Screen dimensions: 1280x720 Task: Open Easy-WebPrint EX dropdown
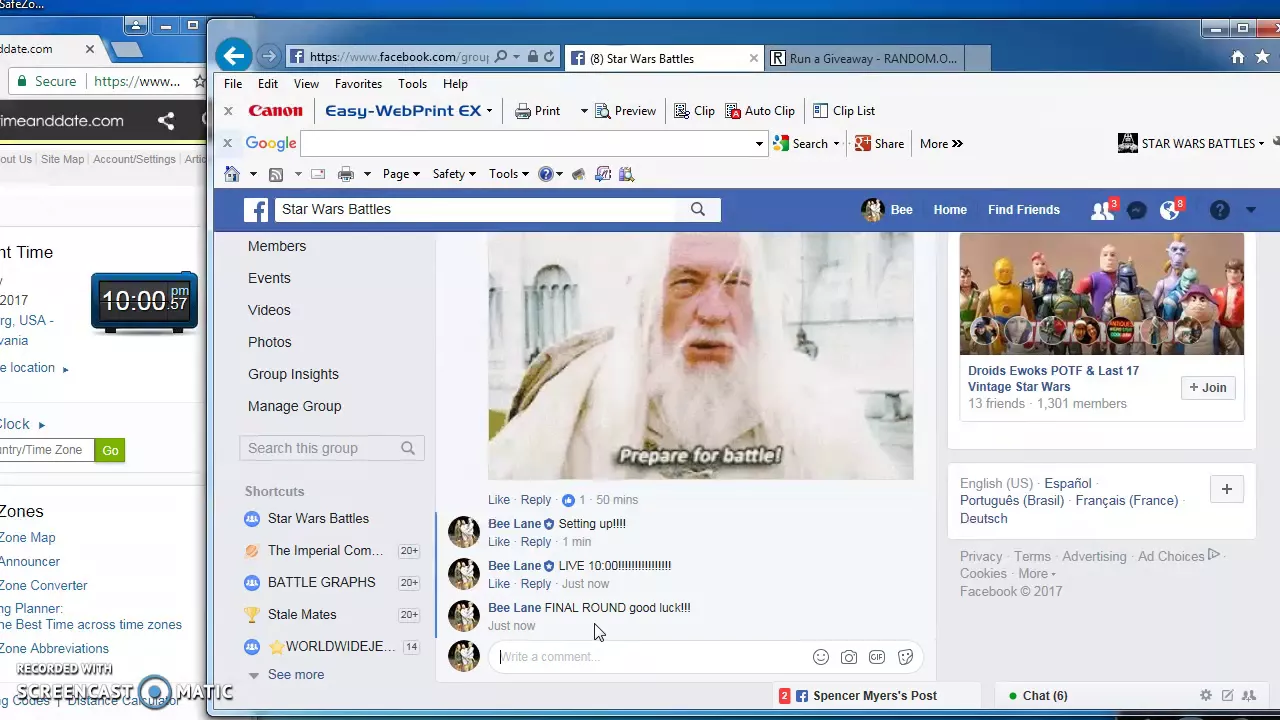click(489, 111)
